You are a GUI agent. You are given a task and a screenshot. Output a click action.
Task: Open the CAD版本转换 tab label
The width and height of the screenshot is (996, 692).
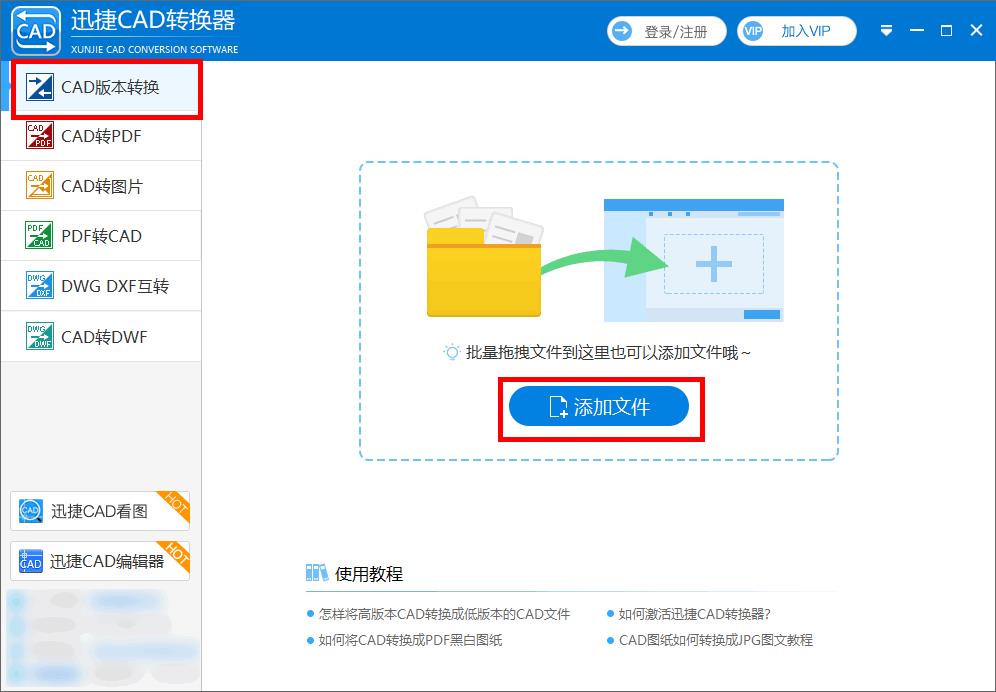[110, 87]
